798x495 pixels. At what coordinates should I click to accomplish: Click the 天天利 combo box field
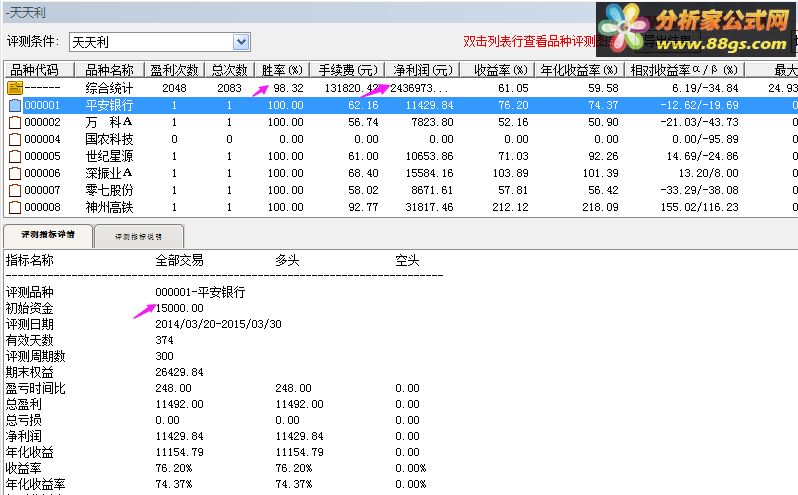pyautogui.click(x=159, y=42)
